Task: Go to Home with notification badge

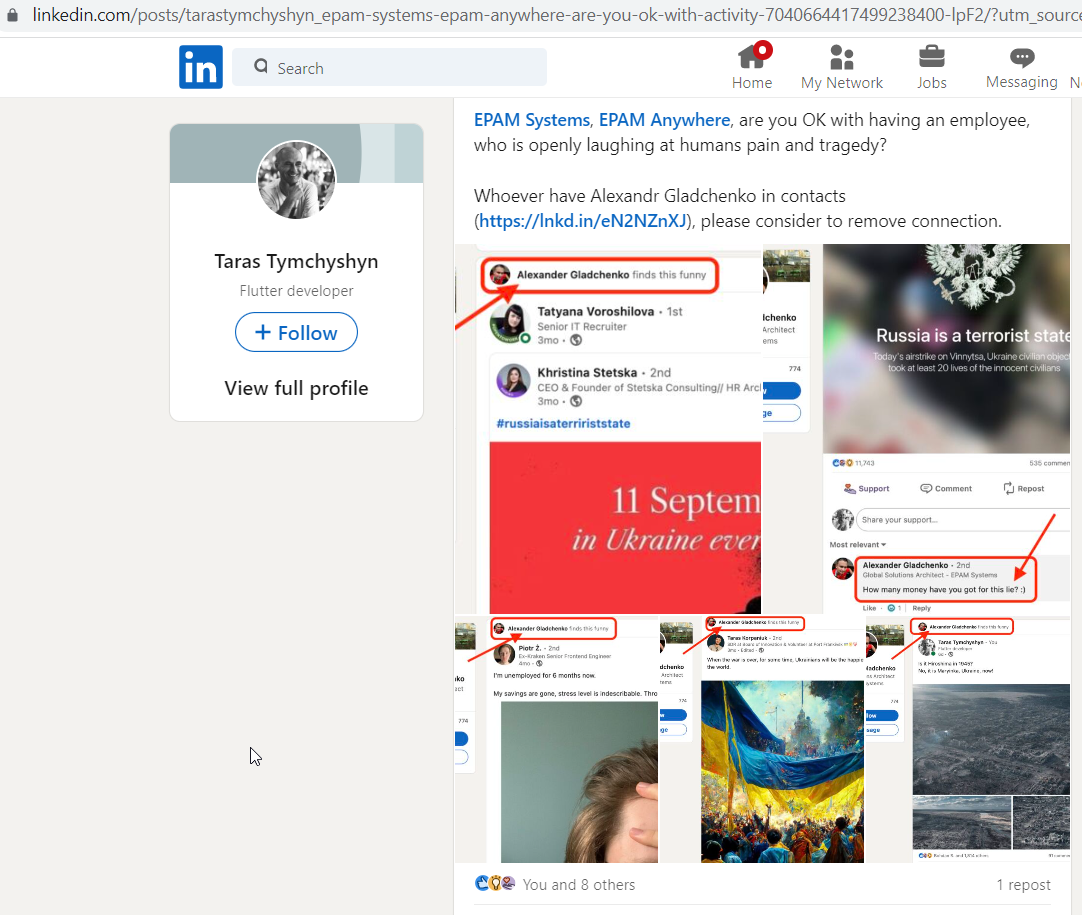Action: tap(752, 66)
